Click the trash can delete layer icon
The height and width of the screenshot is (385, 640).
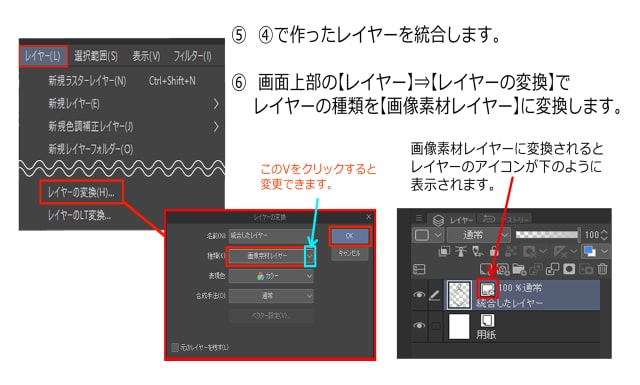(602, 269)
